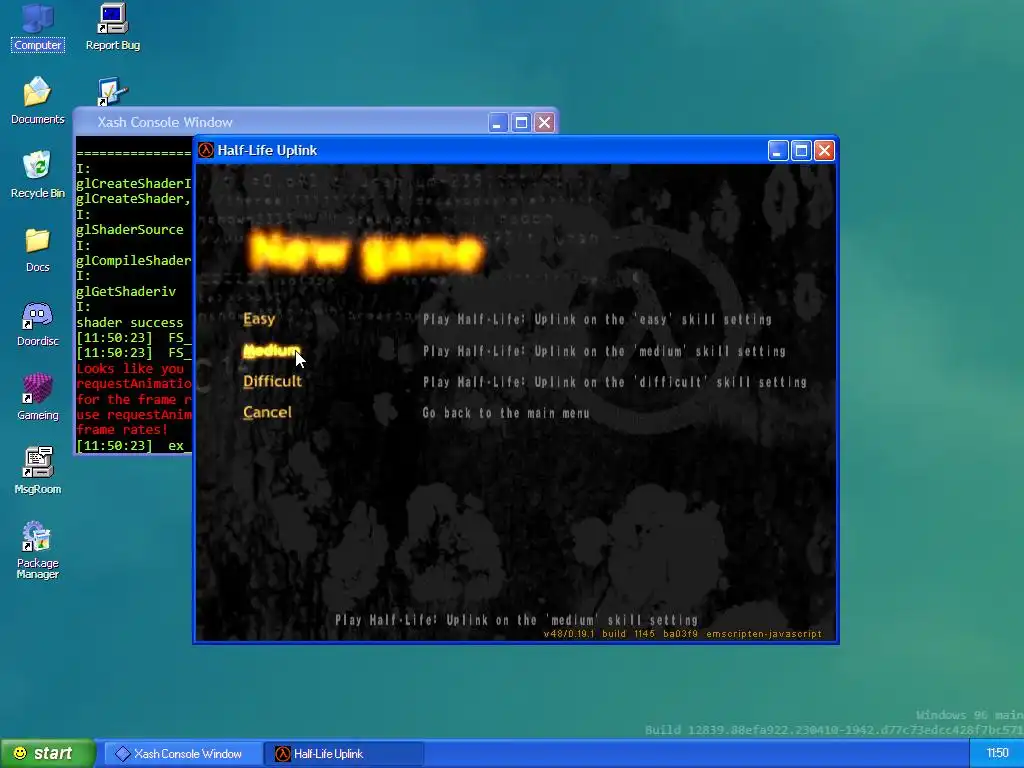Open the Recycle Bin icon

[x=38, y=174]
